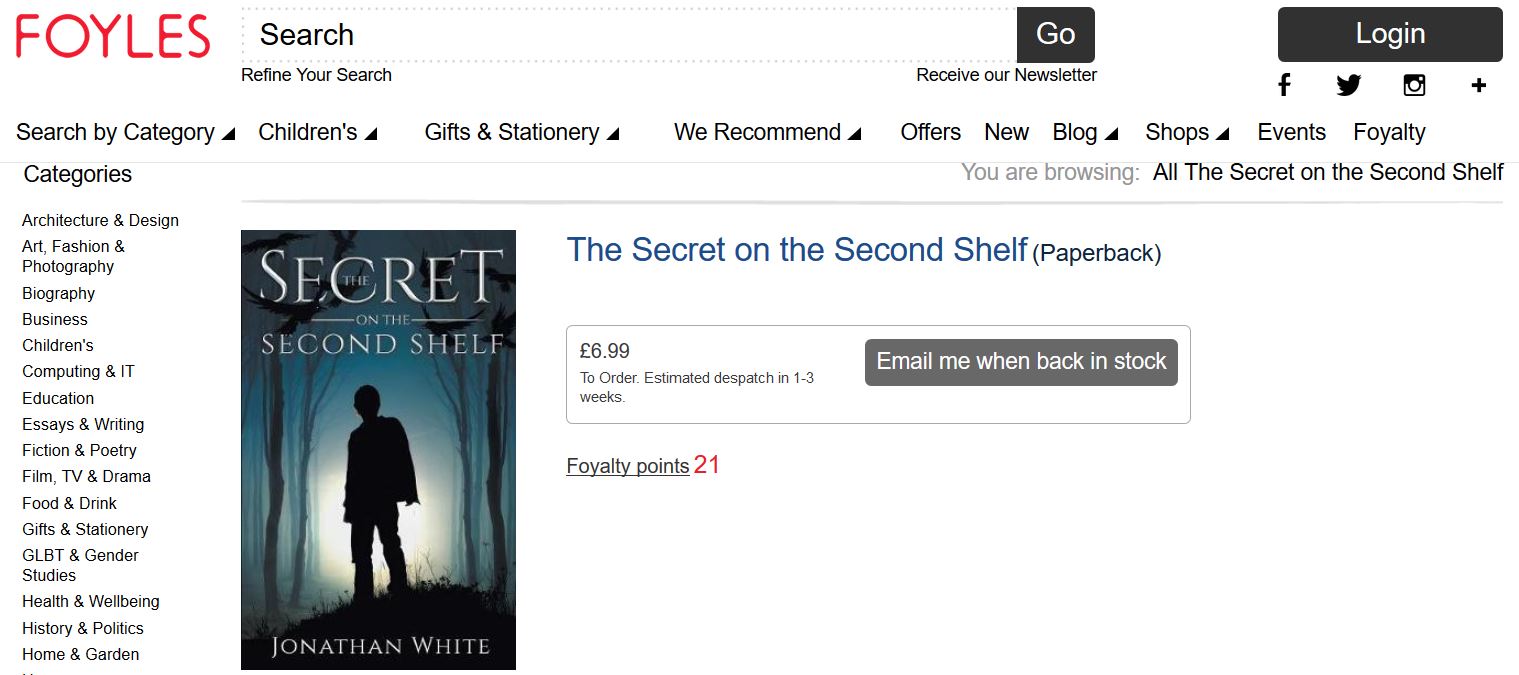Open Foyles Facebook page icon
The width and height of the screenshot is (1519, 675).
[1284, 85]
